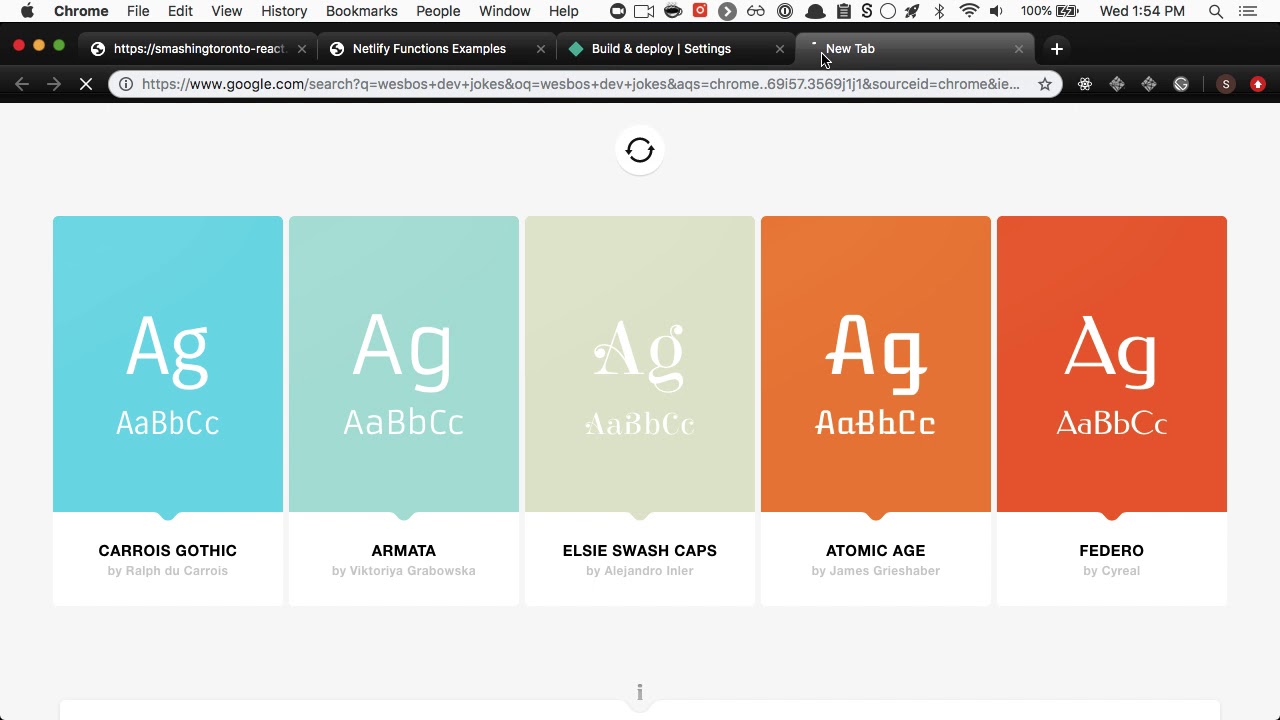Open the View menu in menu bar
The height and width of the screenshot is (720, 1280).
227,11
